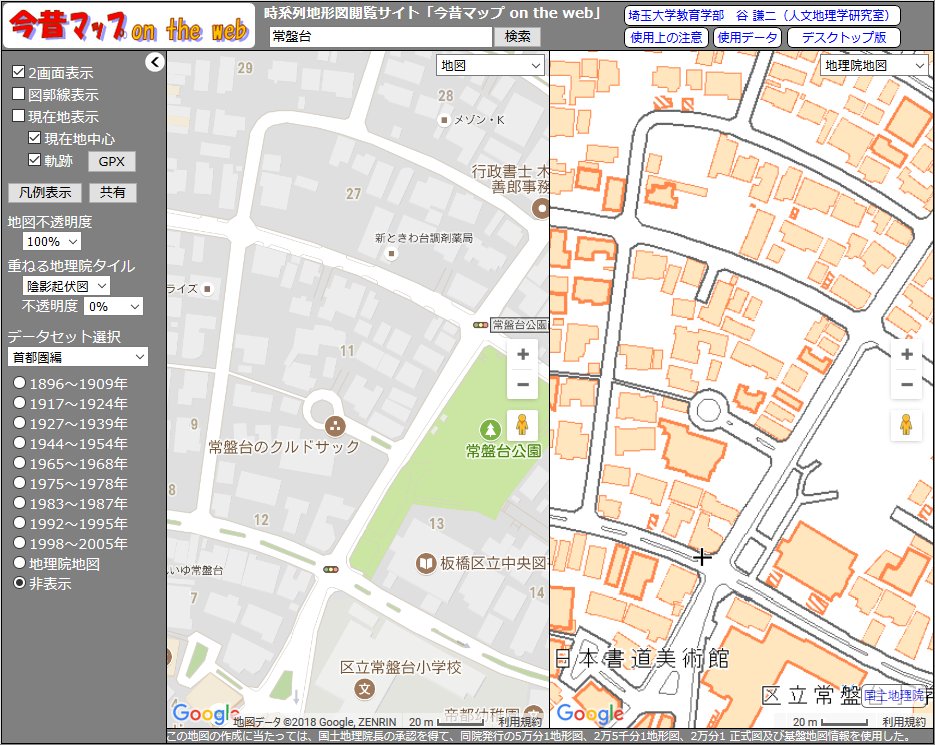Select the 1944～1954年 map period

pos(20,443)
